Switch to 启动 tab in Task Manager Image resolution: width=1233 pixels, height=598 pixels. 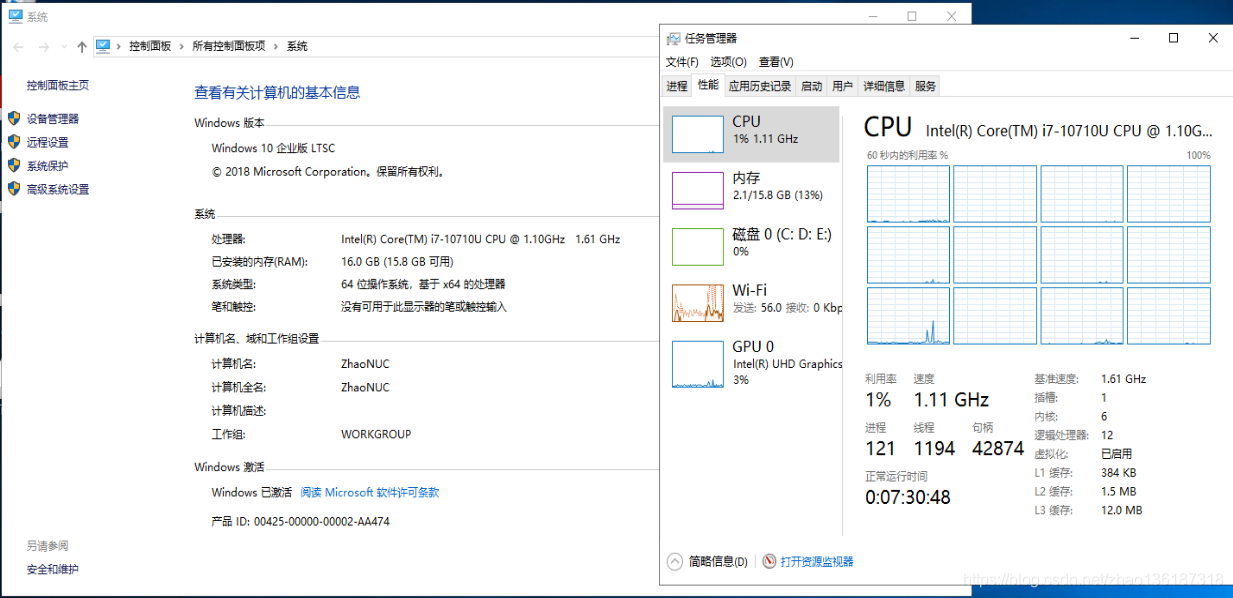(x=811, y=86)
